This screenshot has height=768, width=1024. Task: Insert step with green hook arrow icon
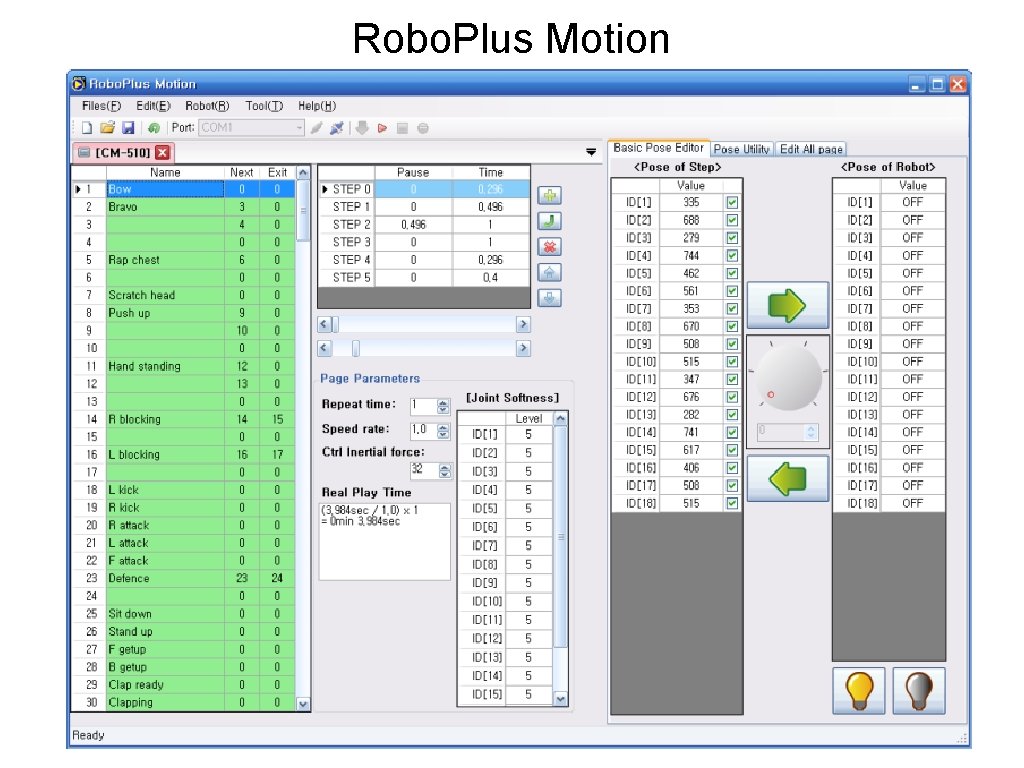click(550, 221)
